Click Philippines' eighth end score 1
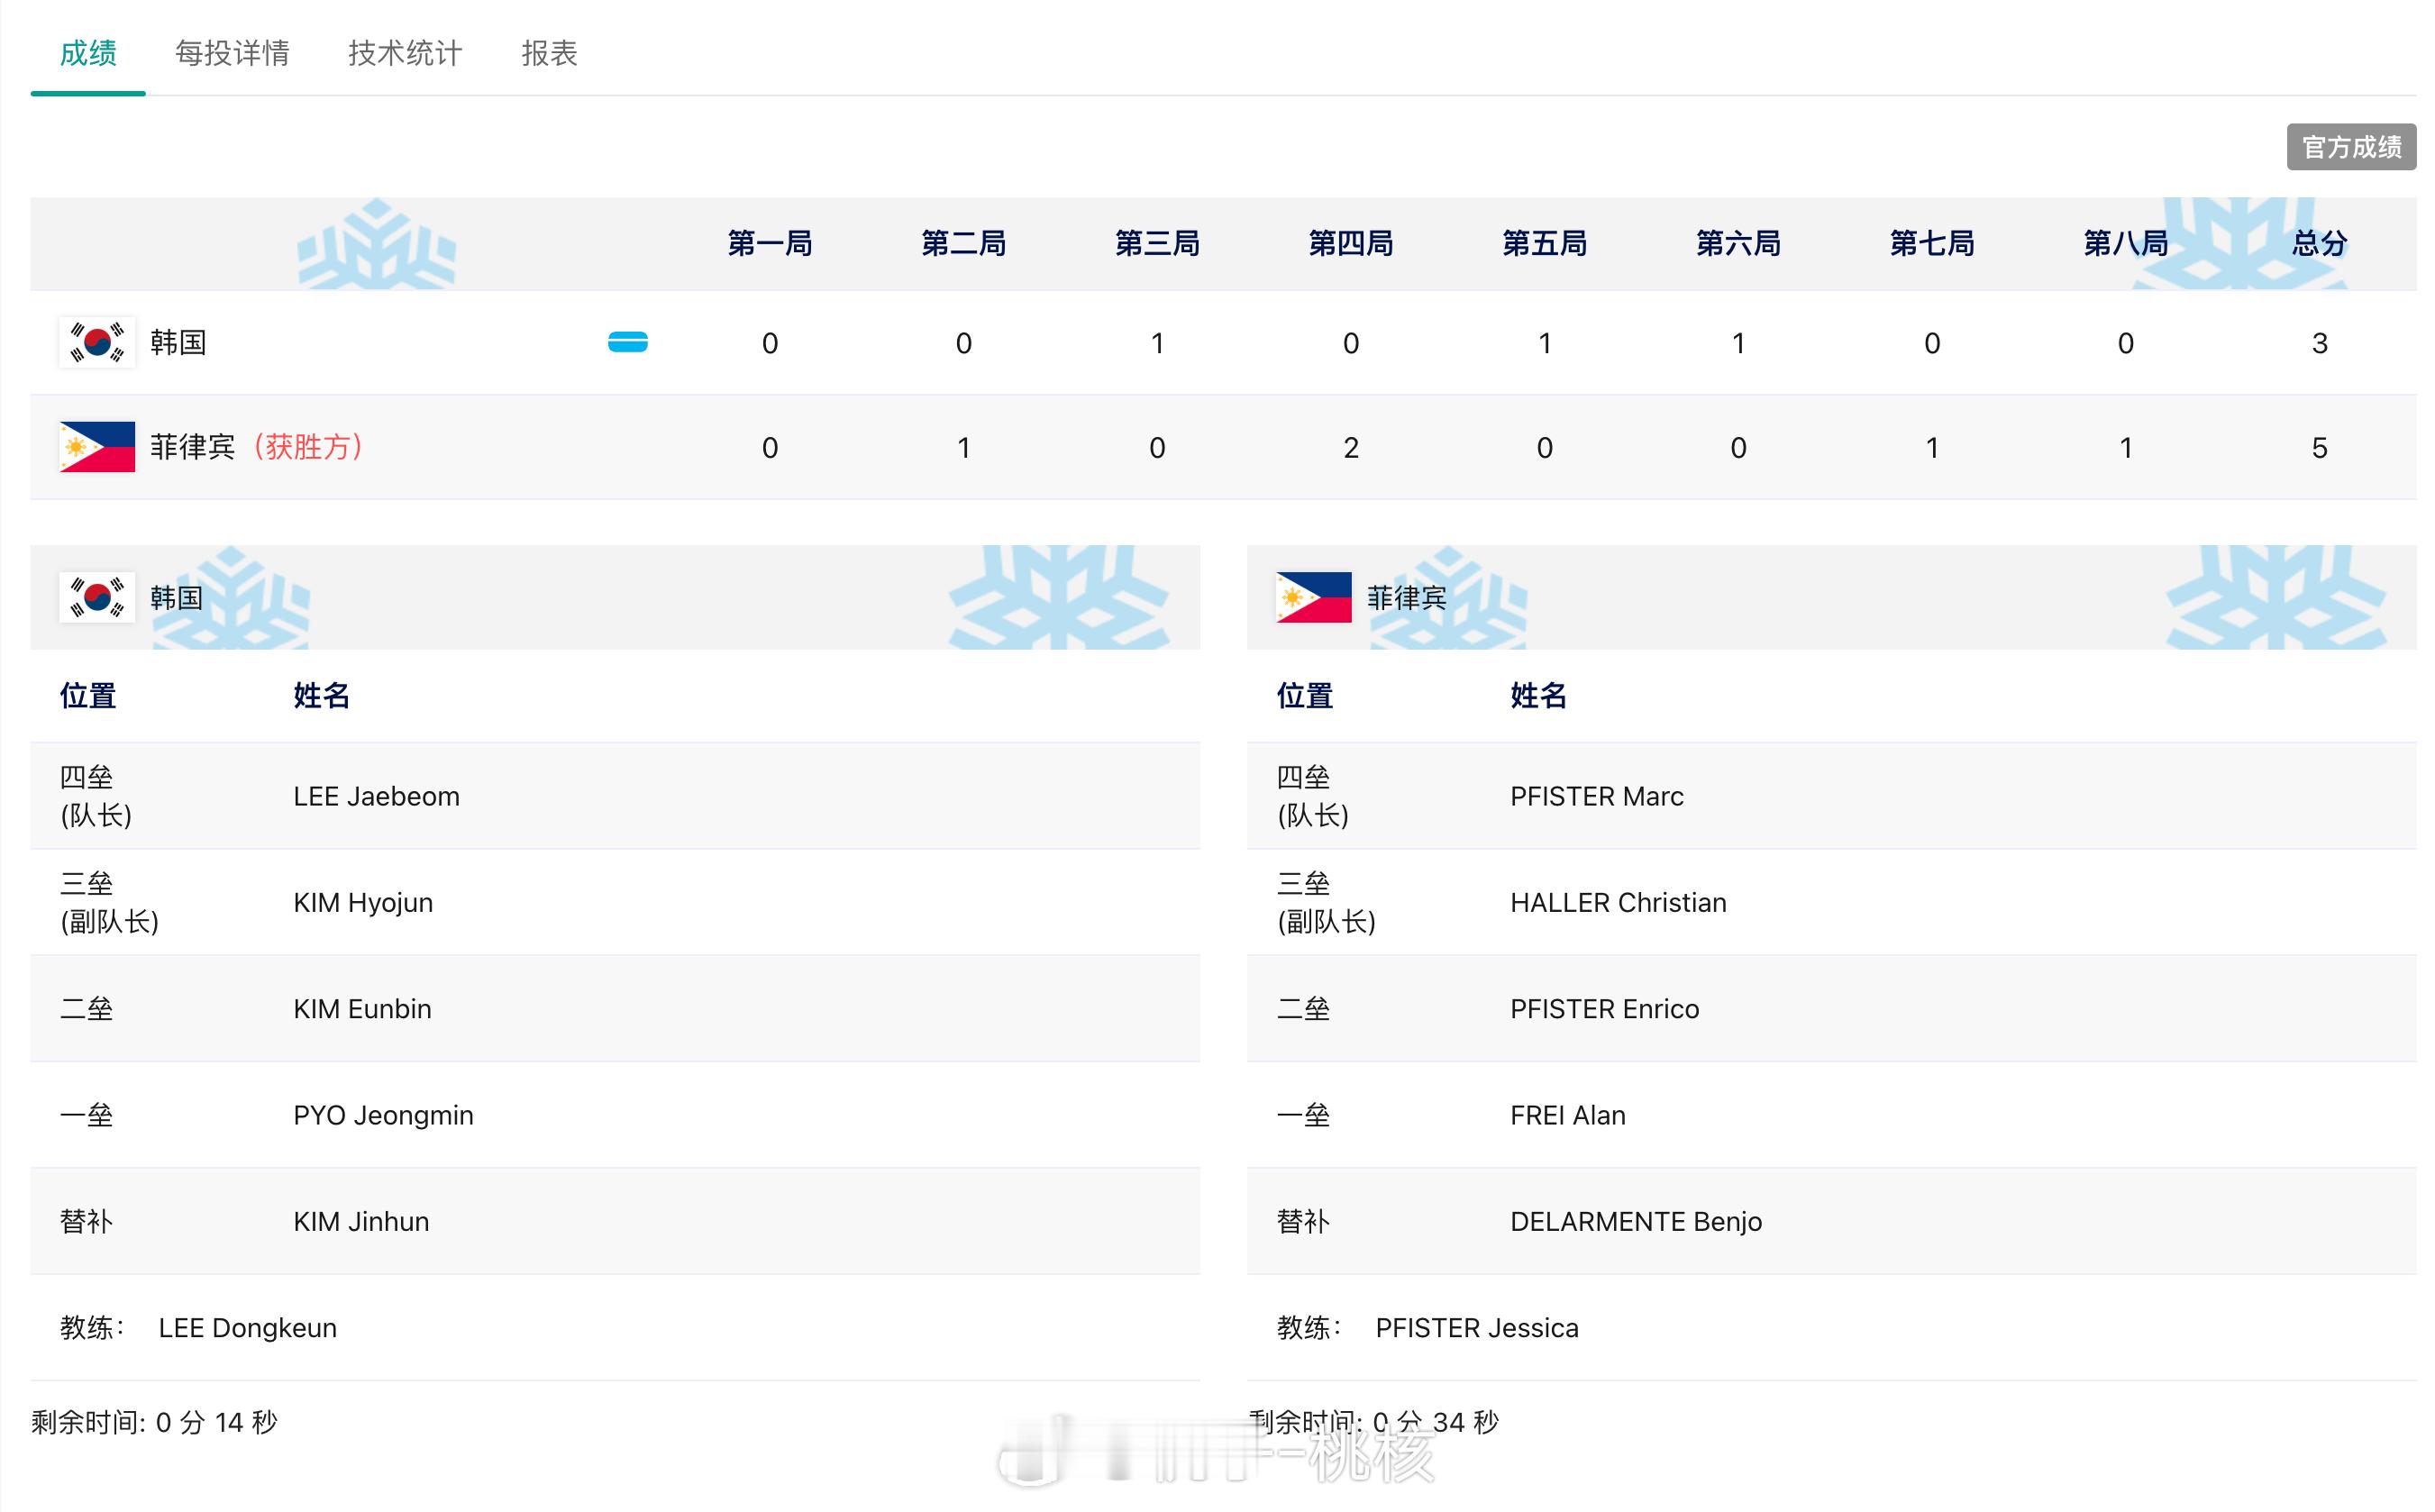Screen dimensions: 2435x1512 2126,447
